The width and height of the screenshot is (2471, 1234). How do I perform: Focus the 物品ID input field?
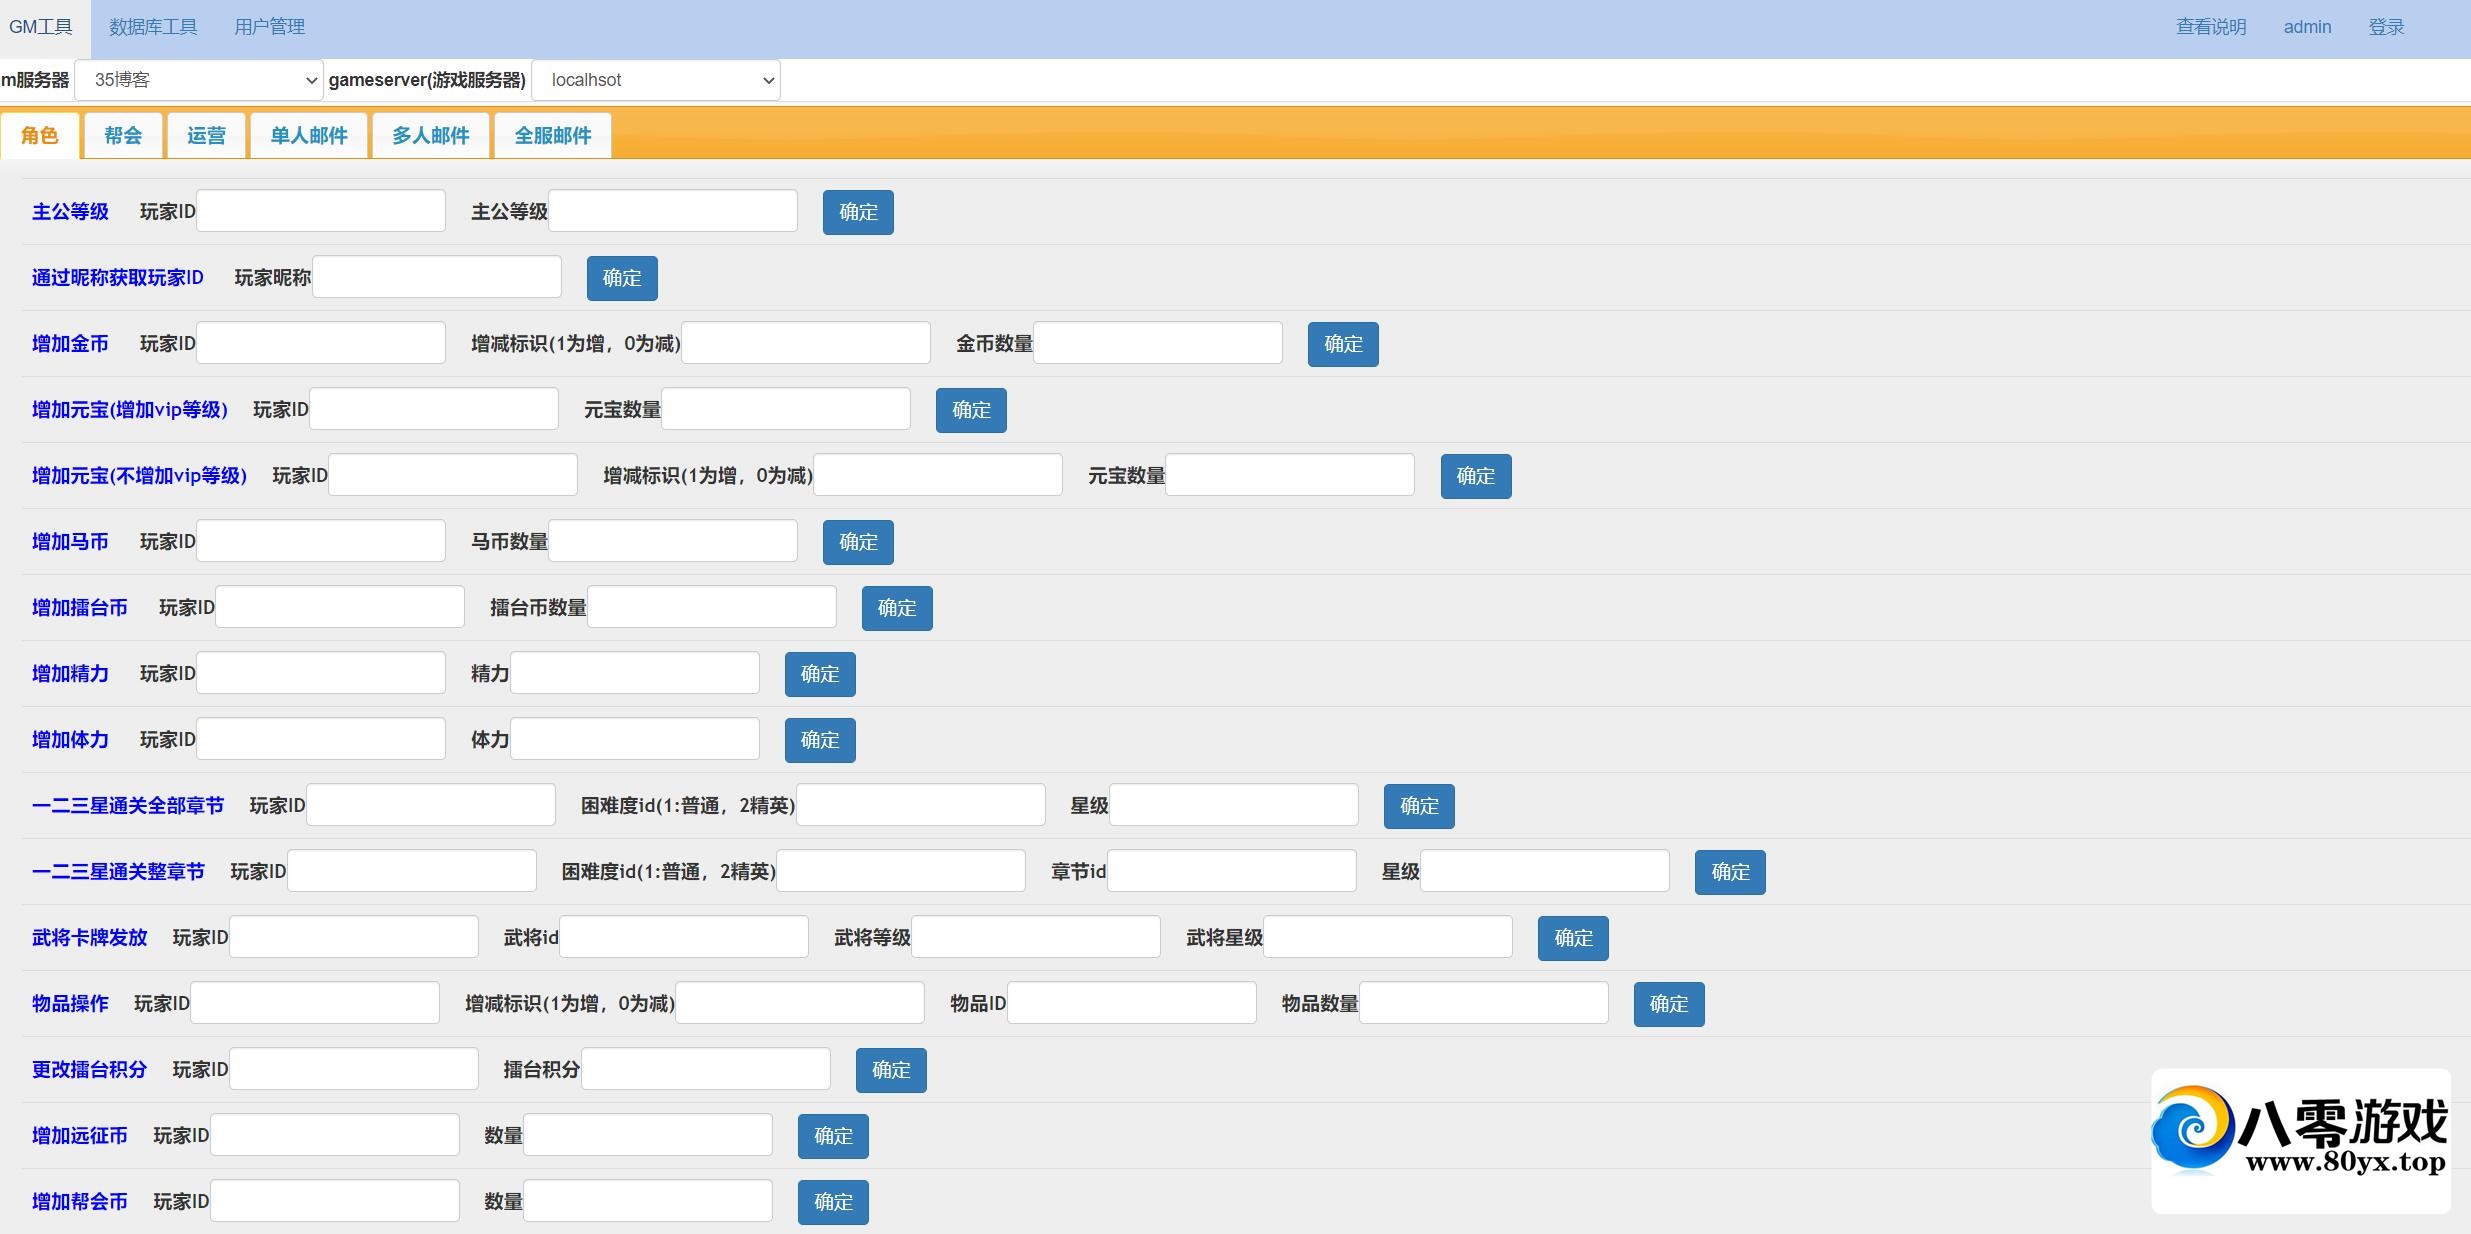coord(1132,1003)
